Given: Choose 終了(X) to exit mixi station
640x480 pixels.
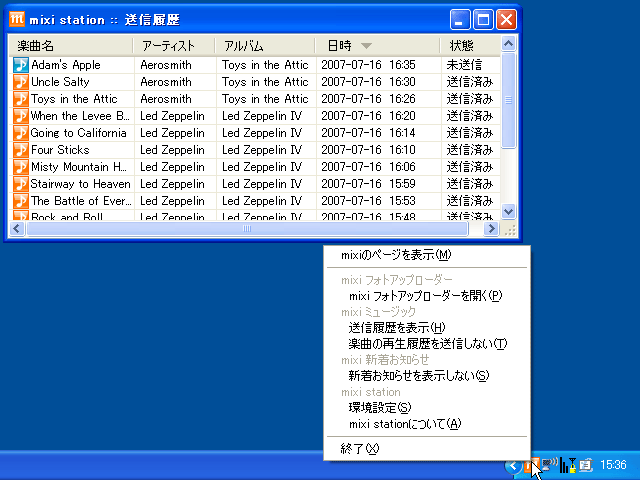Looking at the screenshot, I should tap(427, 449).
